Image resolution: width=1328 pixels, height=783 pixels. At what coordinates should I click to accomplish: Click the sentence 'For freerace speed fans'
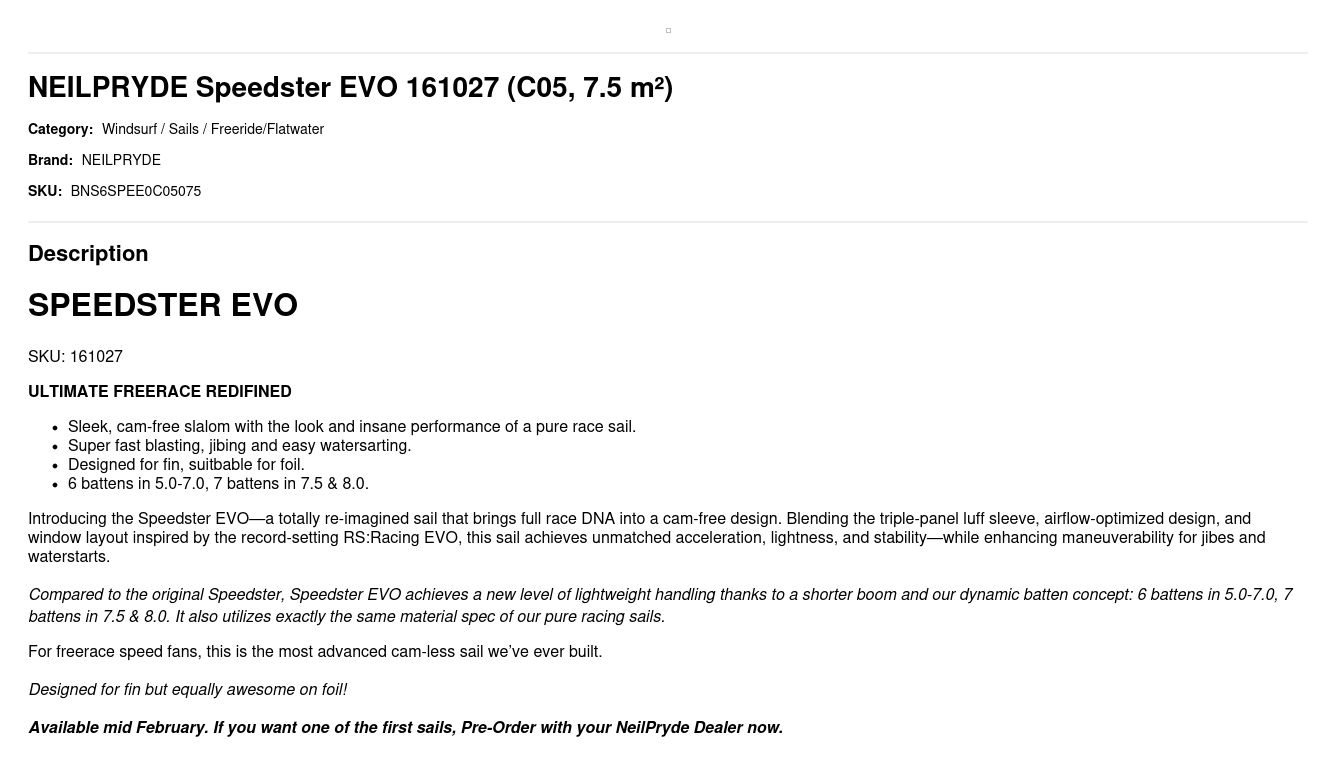pyautogui.click(x=315, y=652)
